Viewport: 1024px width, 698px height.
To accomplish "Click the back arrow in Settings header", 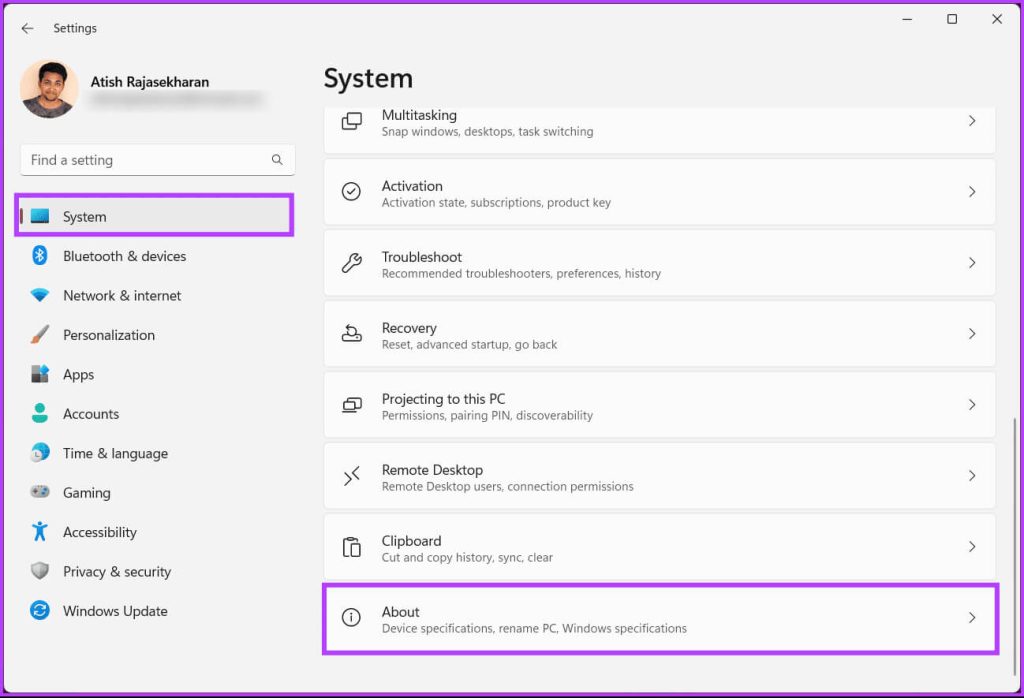I will coord(27,29).
